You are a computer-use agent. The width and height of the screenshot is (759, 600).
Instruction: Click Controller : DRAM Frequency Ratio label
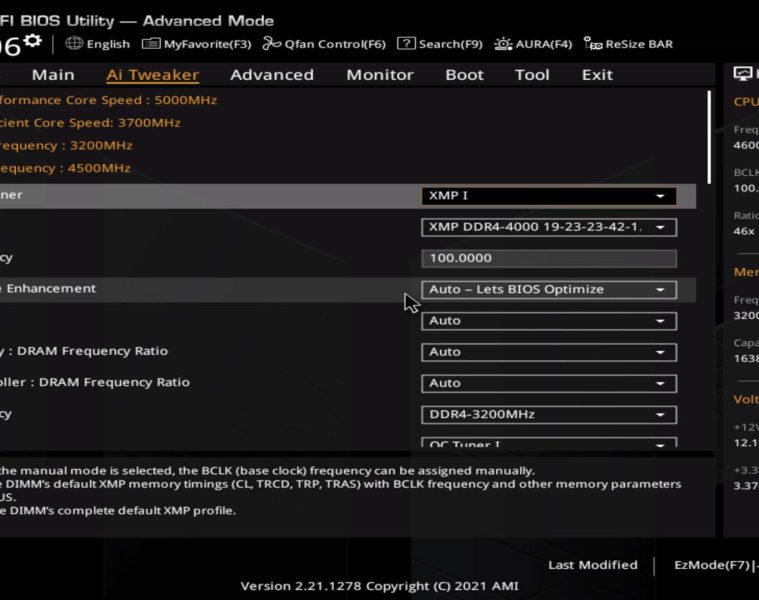pyautogui.click(x=95, y=382)
